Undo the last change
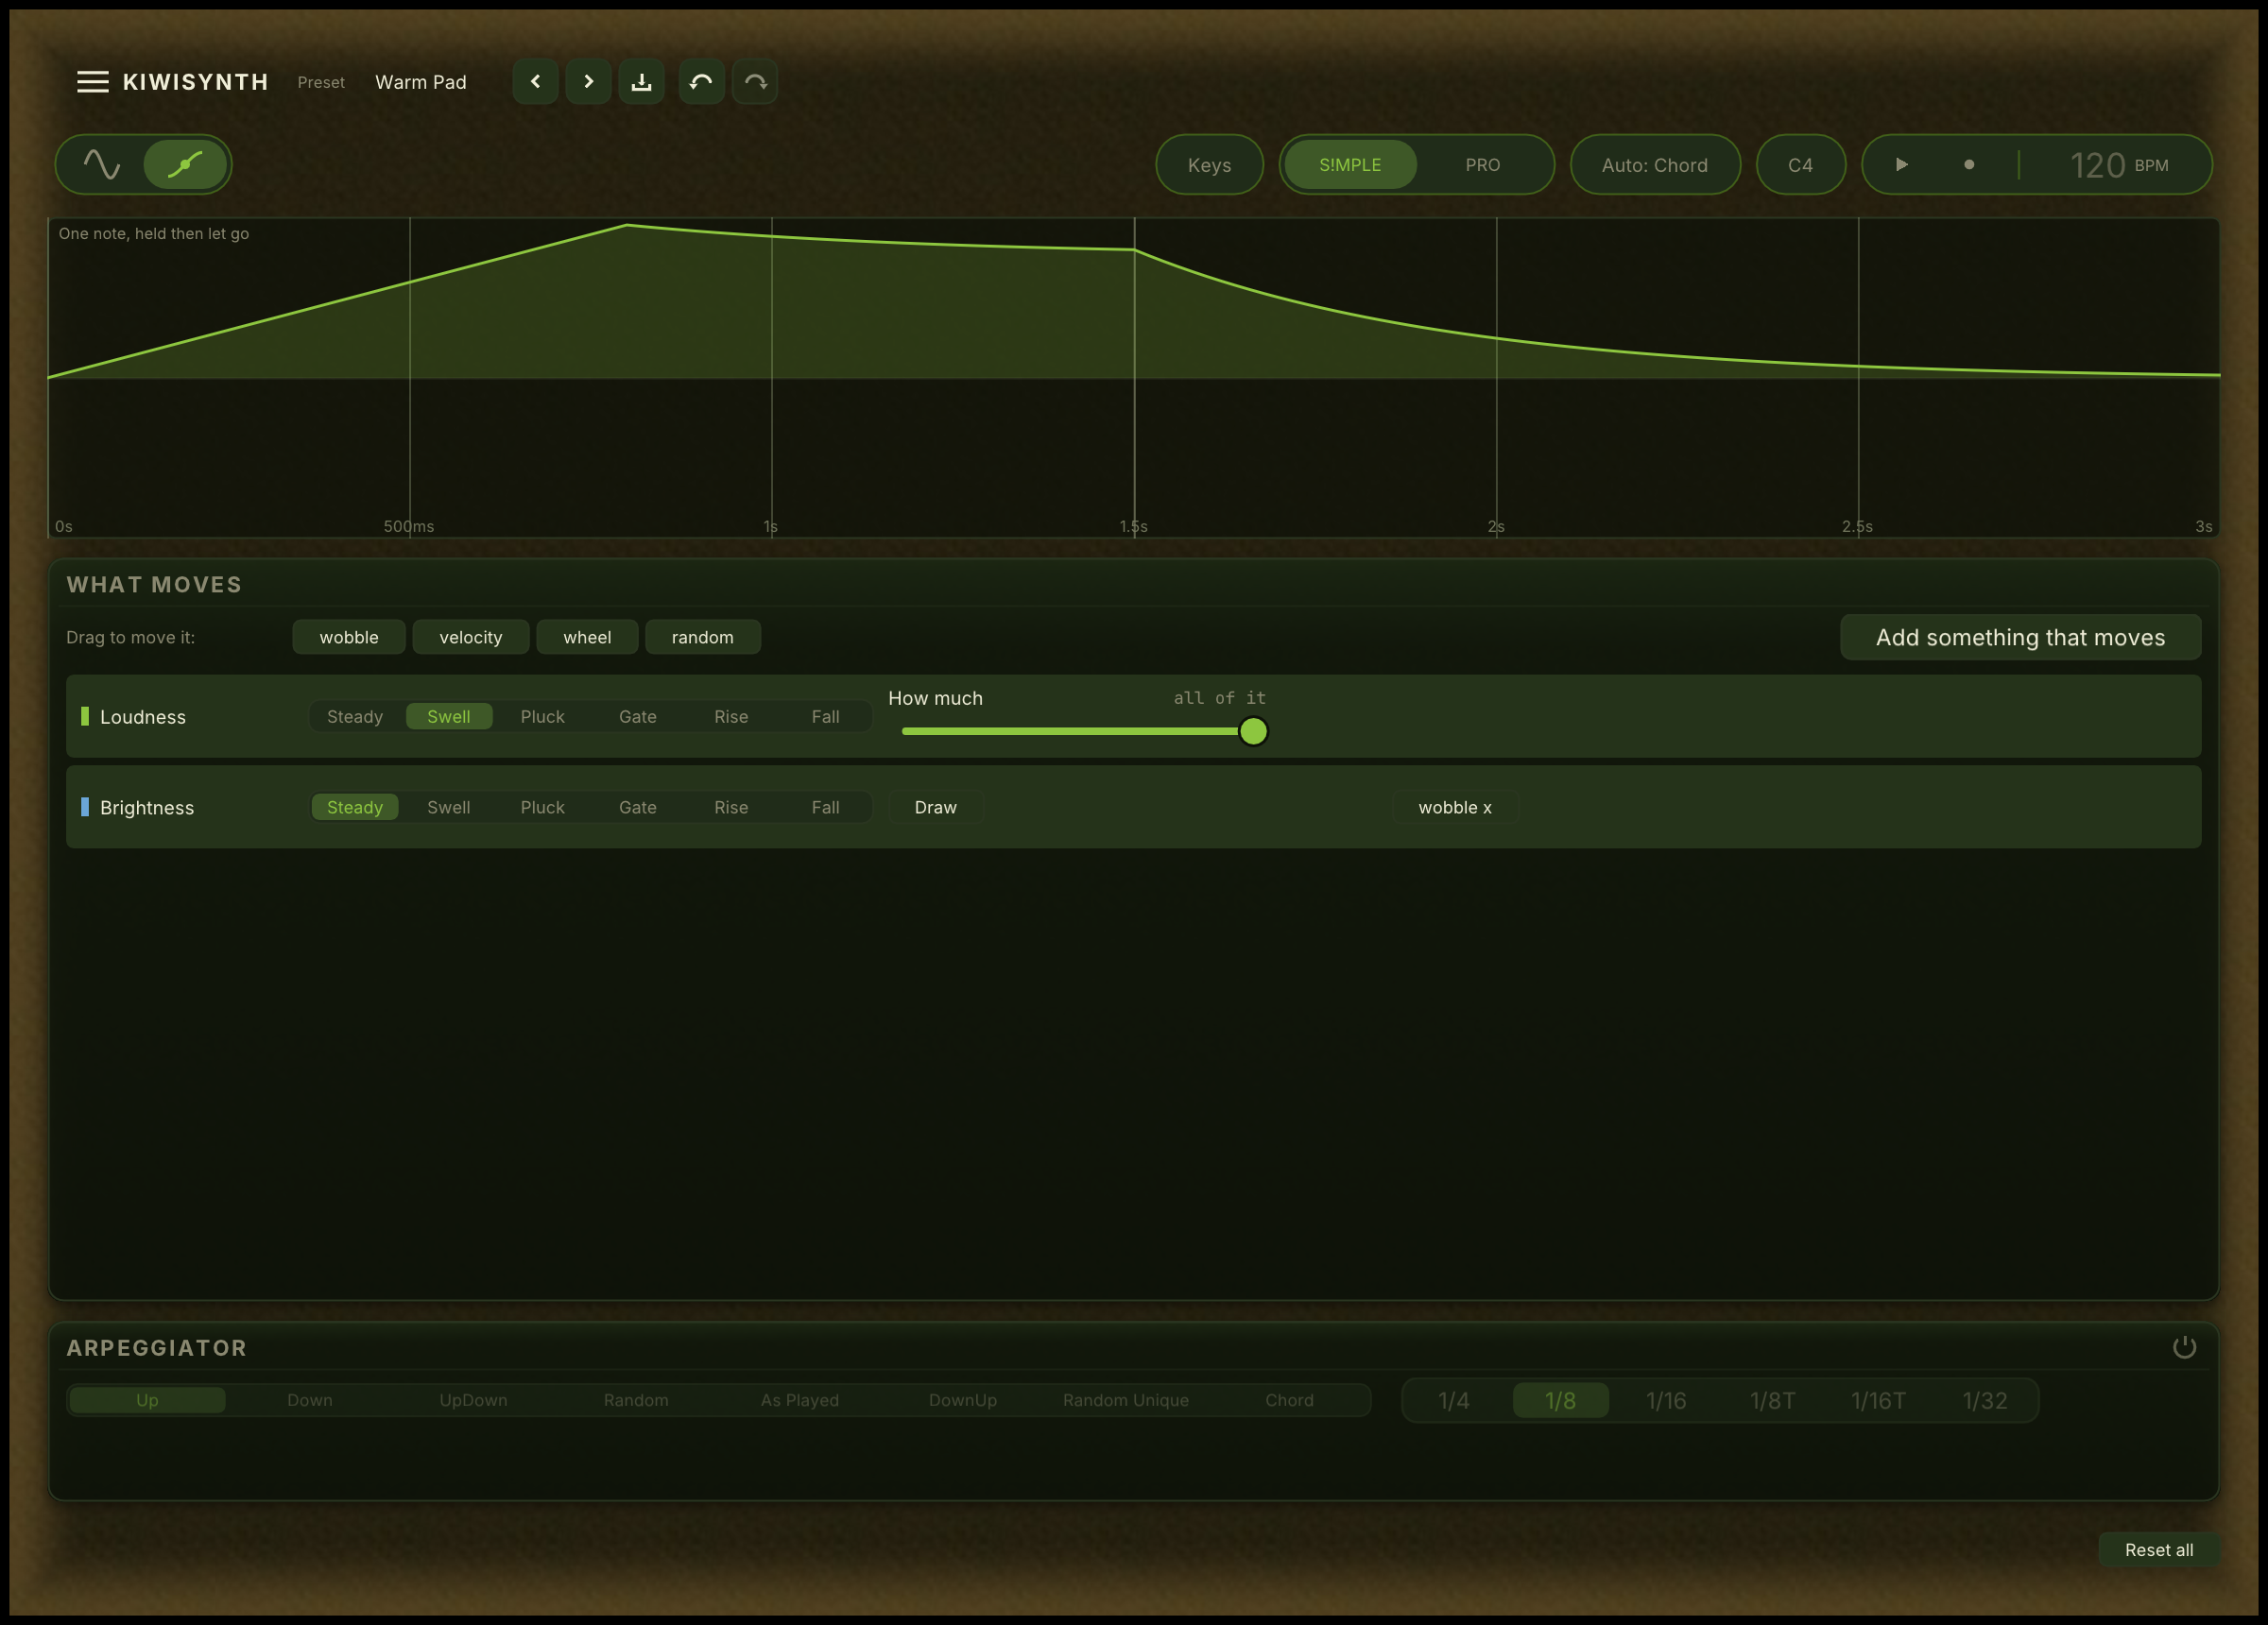 point(701,82)
